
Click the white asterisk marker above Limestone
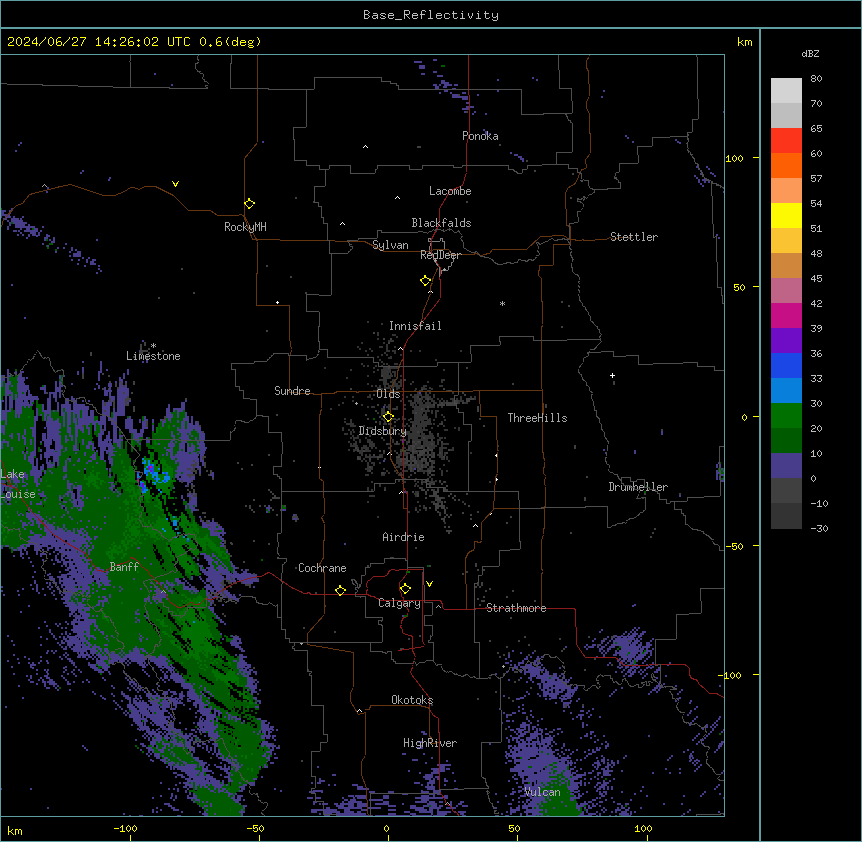point(153,346)
